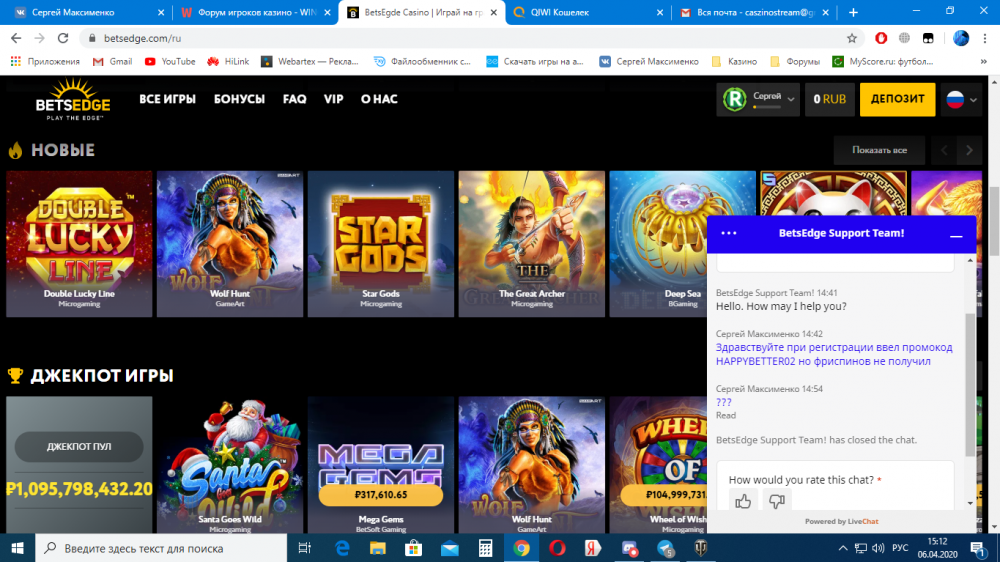The image size is (1000, 562).
Task: Open a new Chrome tab
Action: click(x=853, y=12)
